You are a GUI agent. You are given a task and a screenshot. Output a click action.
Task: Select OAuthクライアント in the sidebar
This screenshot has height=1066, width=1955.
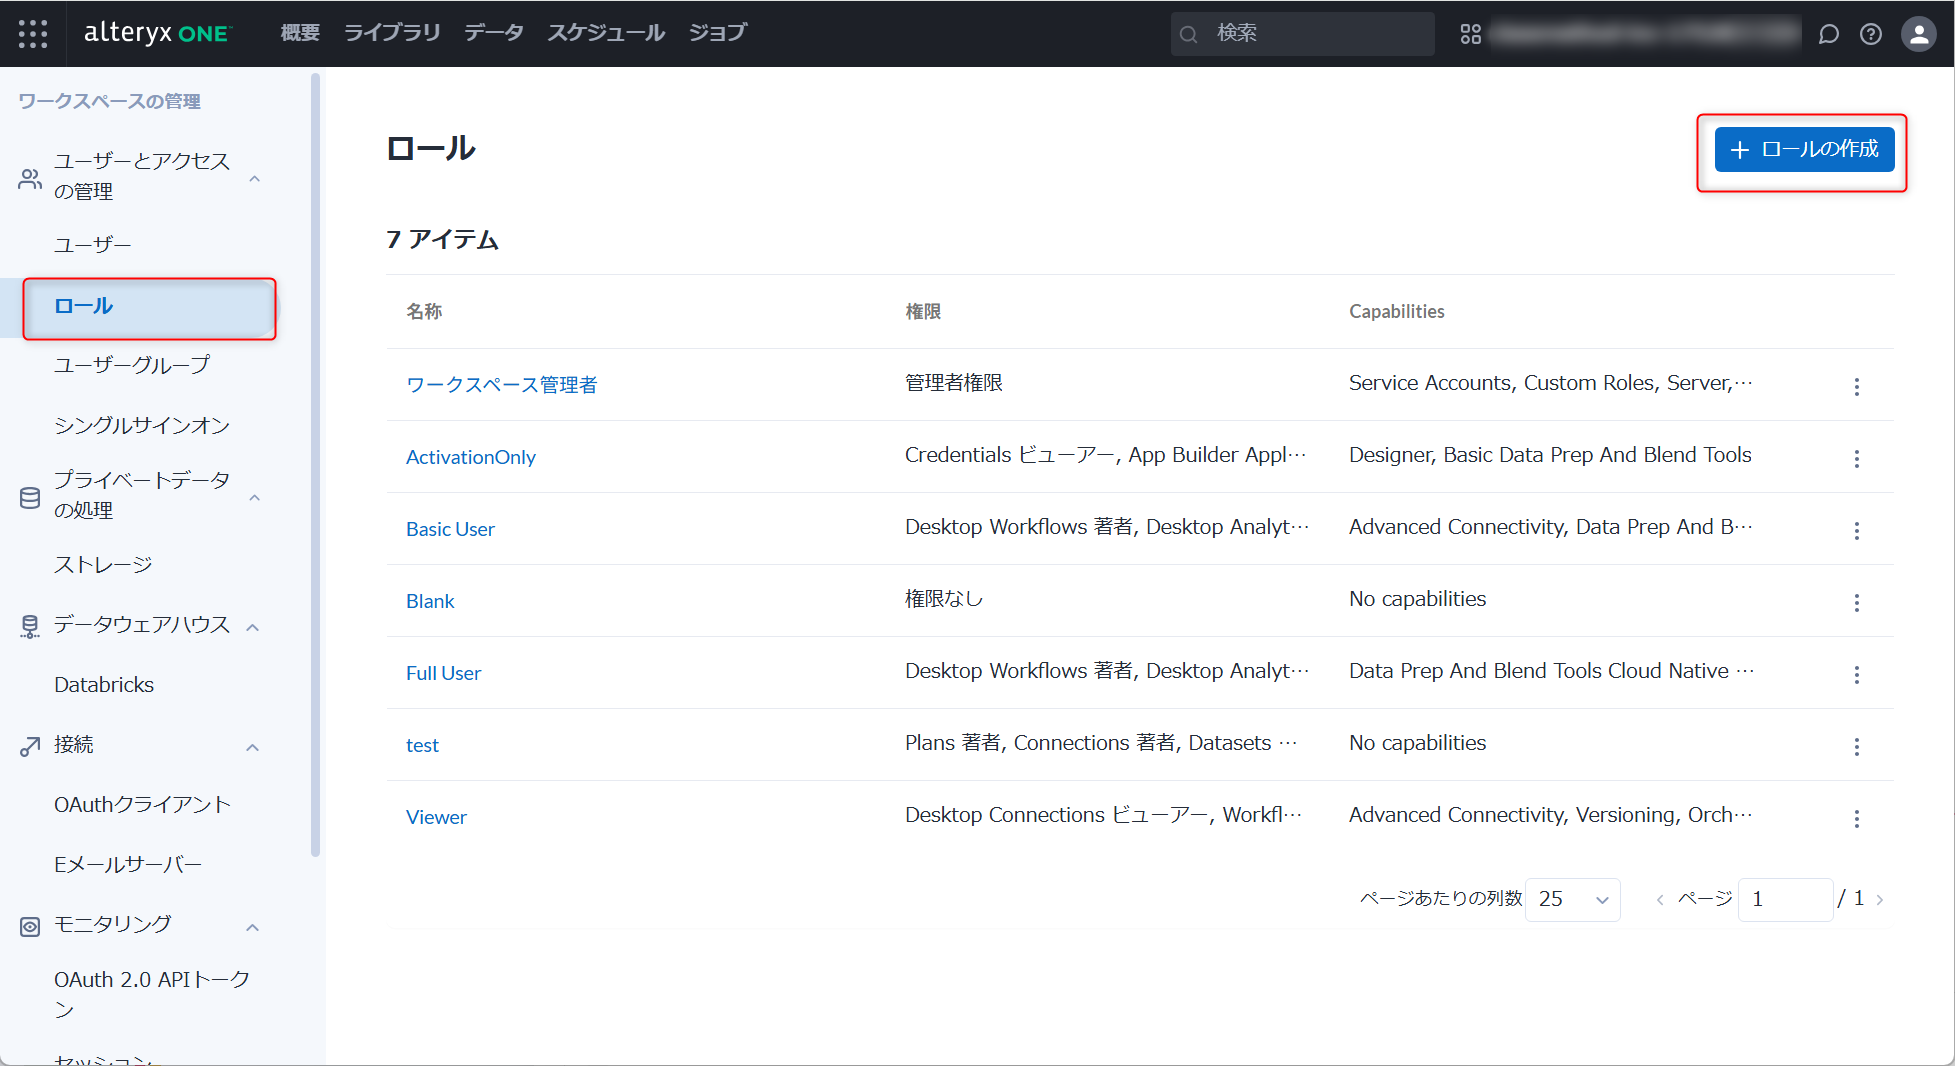pyautogui.click(x=143, y=805)
